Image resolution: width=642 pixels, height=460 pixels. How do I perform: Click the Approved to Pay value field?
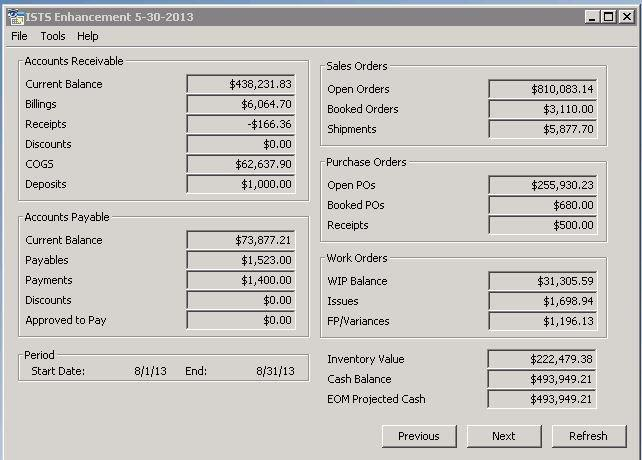pos(241,320)
